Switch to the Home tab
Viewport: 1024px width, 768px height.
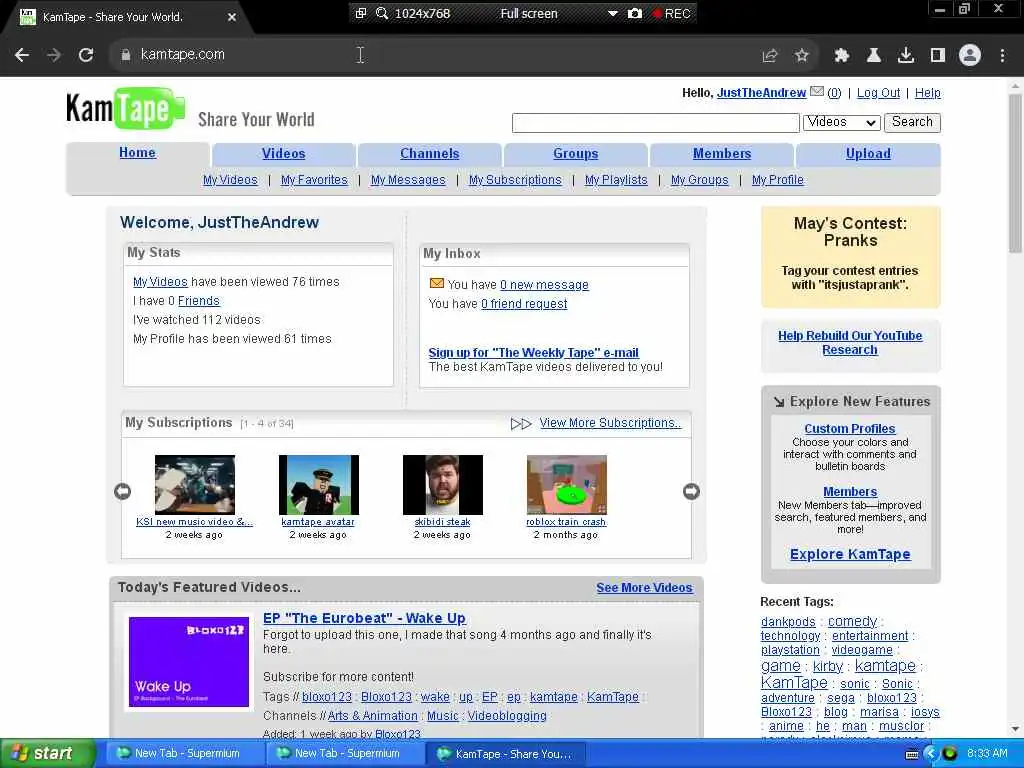137,153
